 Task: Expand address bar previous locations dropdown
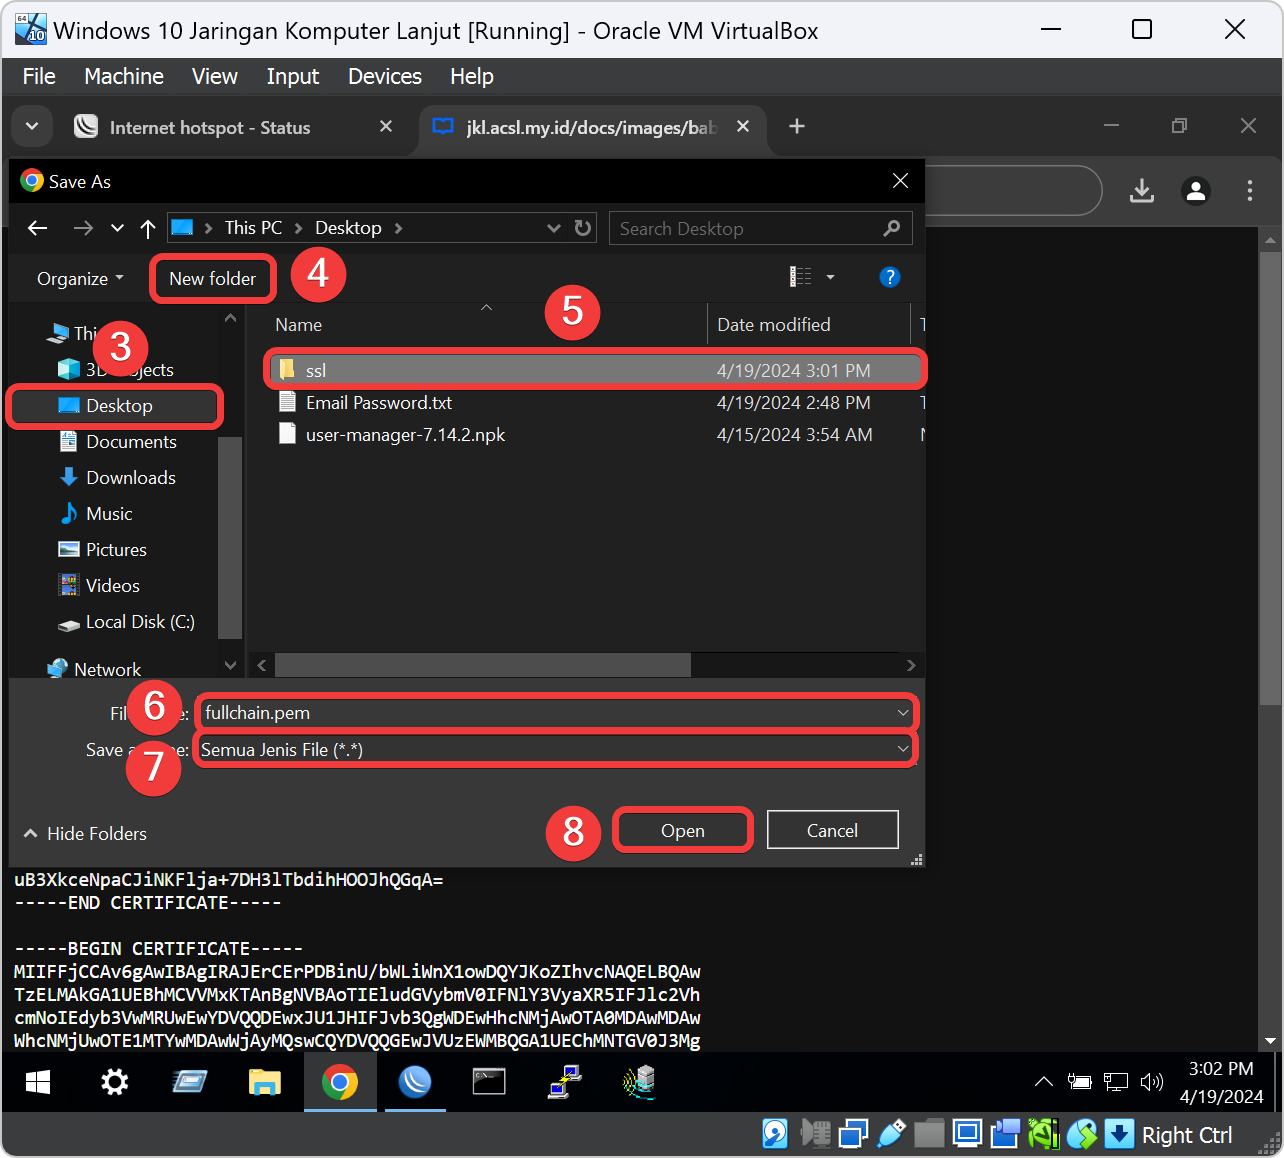tap(554, 228)
